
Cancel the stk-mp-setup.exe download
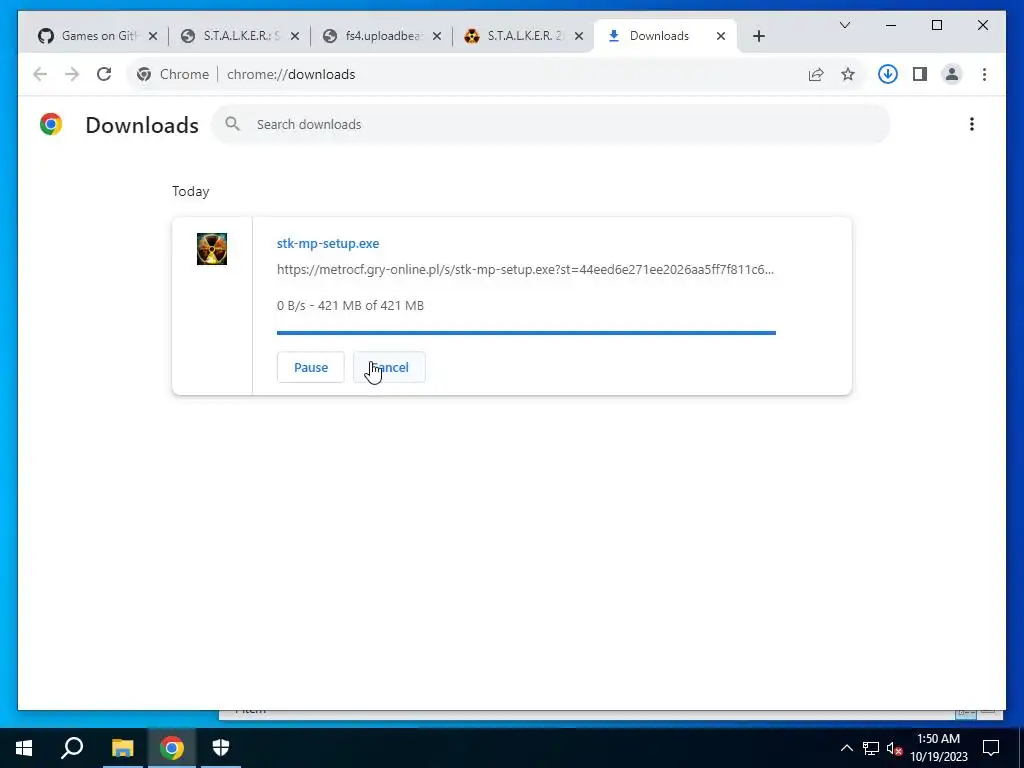tap(389, 367)
